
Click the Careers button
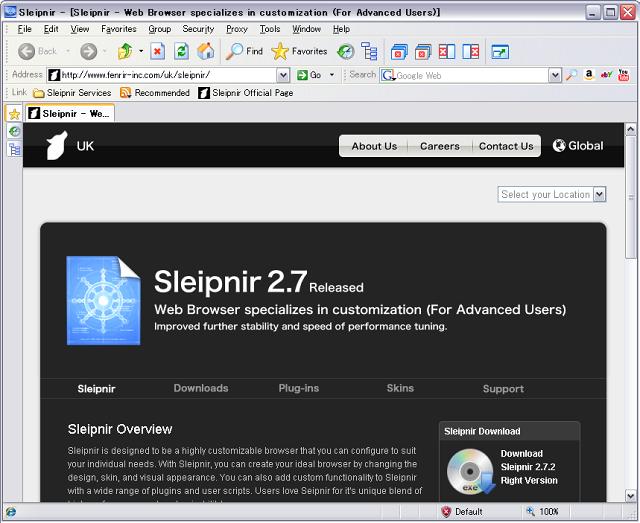pos(440,146)
